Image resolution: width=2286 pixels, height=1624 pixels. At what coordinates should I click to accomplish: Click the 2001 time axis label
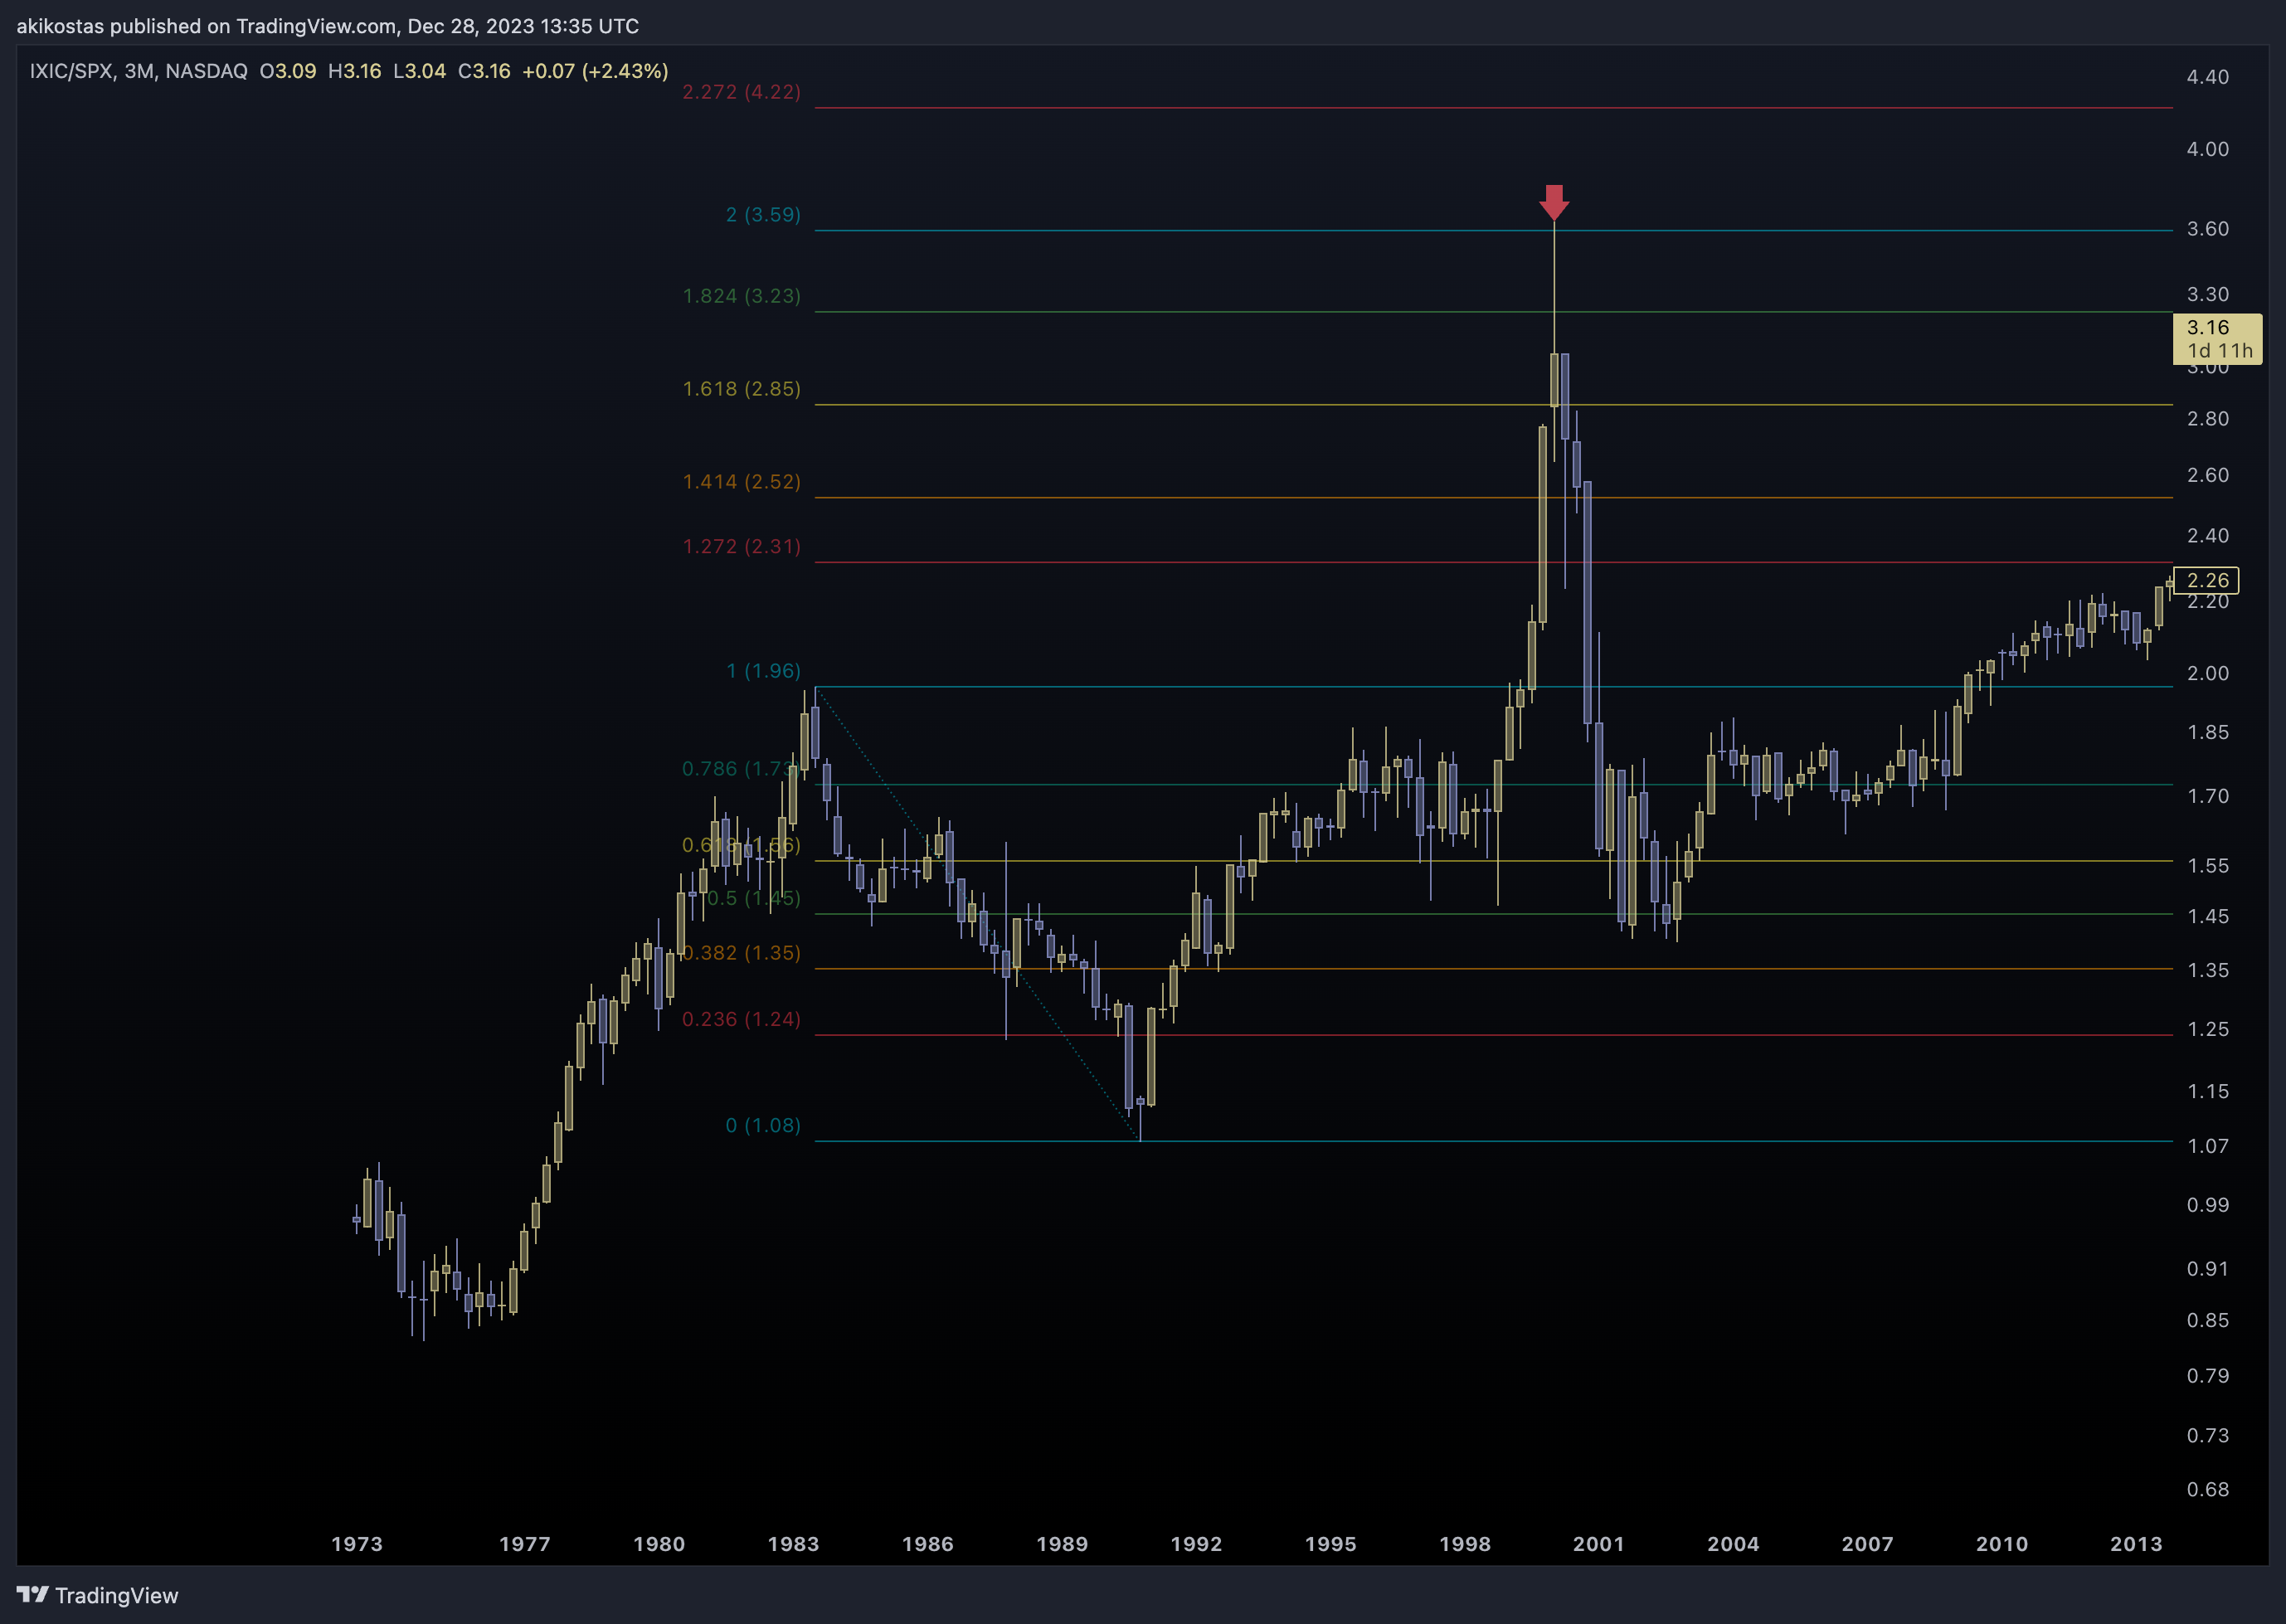click(1599, 1544)
